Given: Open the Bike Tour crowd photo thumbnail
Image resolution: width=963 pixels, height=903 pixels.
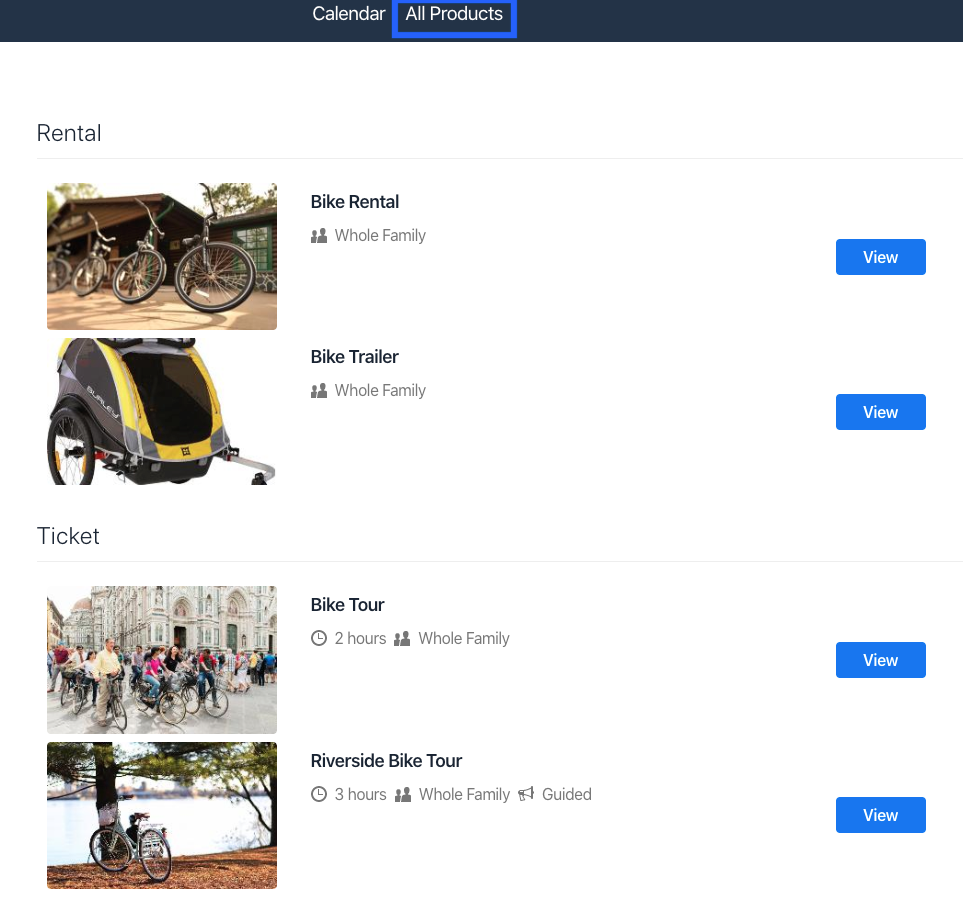Looking at the screenshot, I should point(162,660).
